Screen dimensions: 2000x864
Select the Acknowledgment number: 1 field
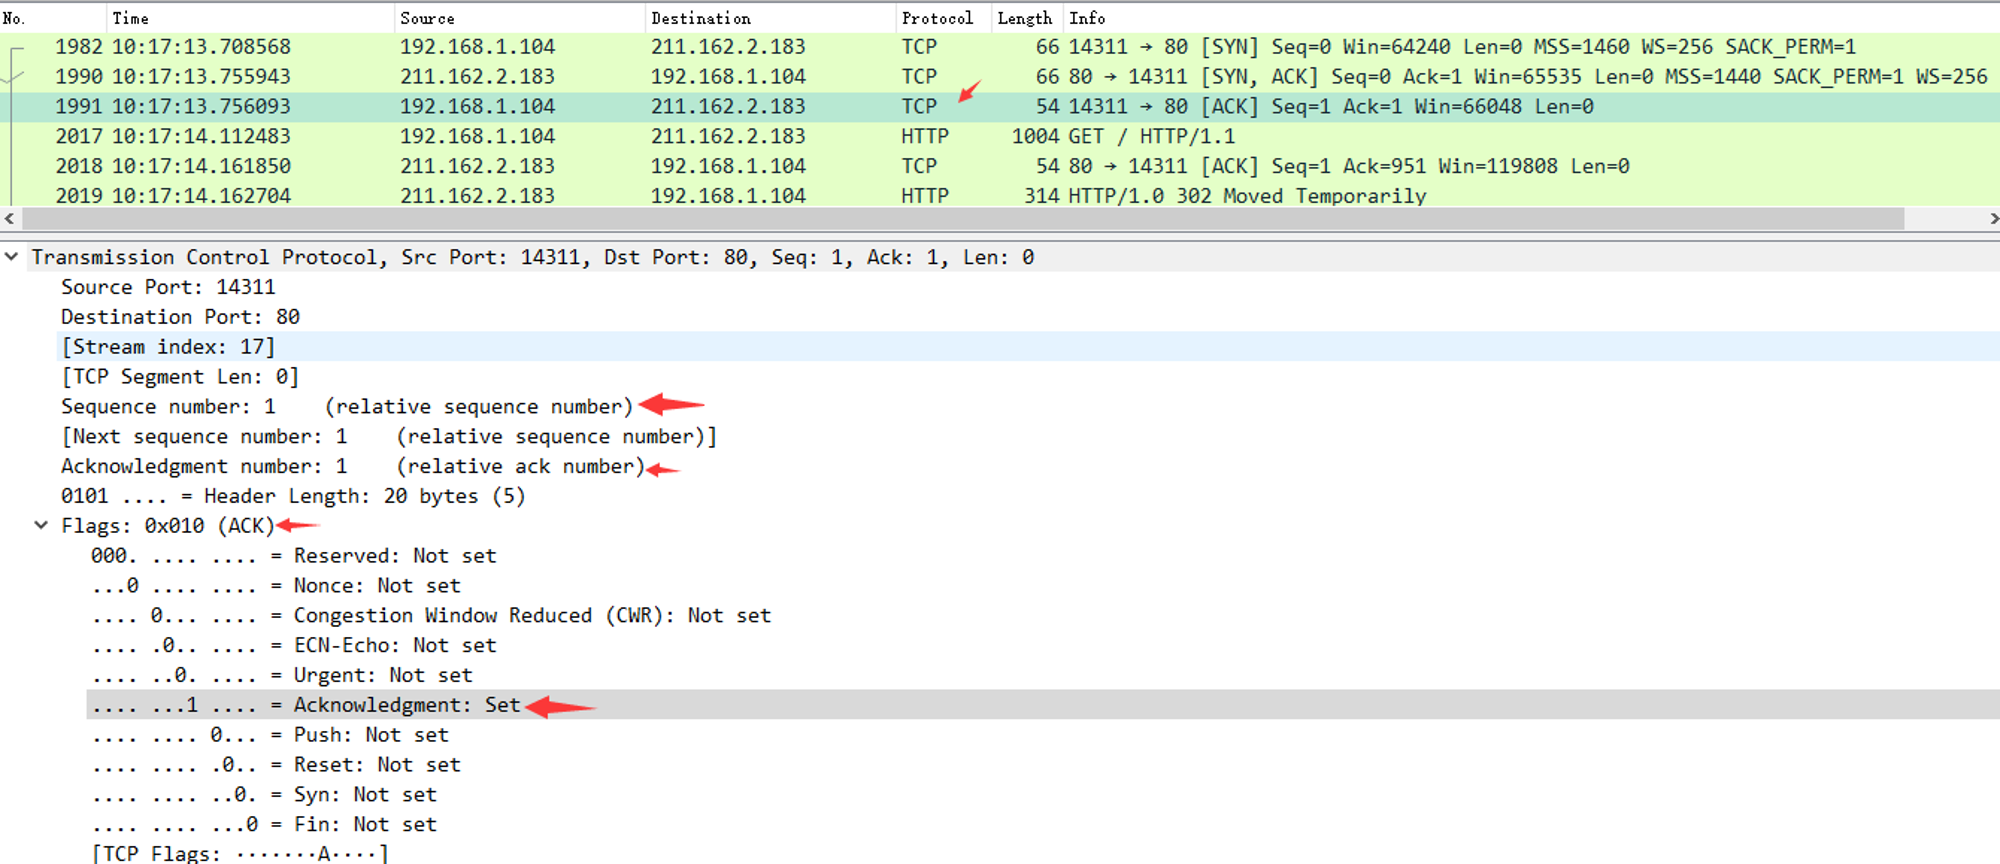pos(353,467)
